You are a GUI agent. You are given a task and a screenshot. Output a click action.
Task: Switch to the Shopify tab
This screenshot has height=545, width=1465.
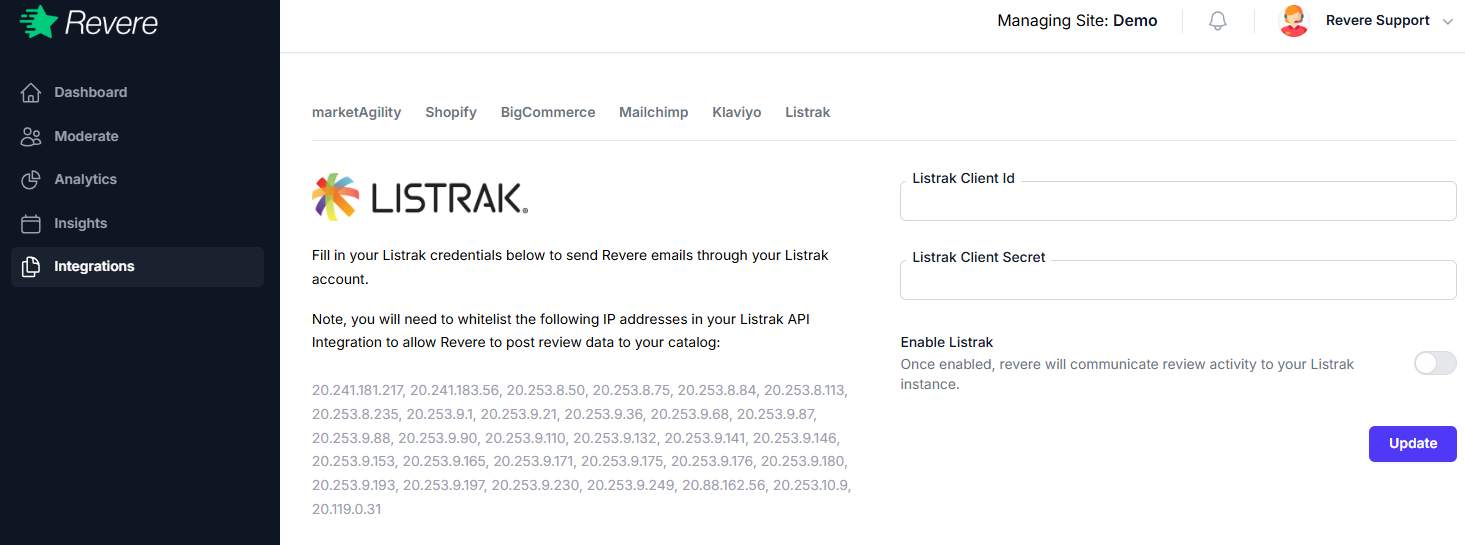point(451,112)
